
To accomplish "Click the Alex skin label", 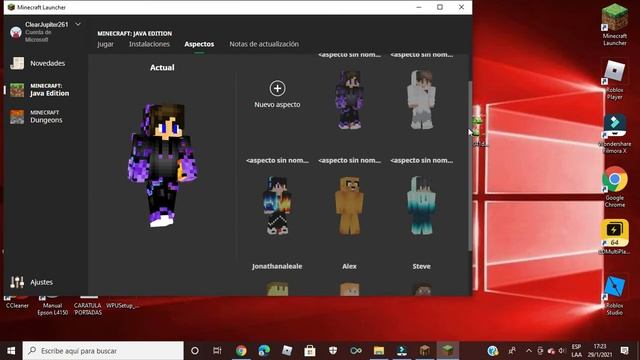I will [349, 266].
